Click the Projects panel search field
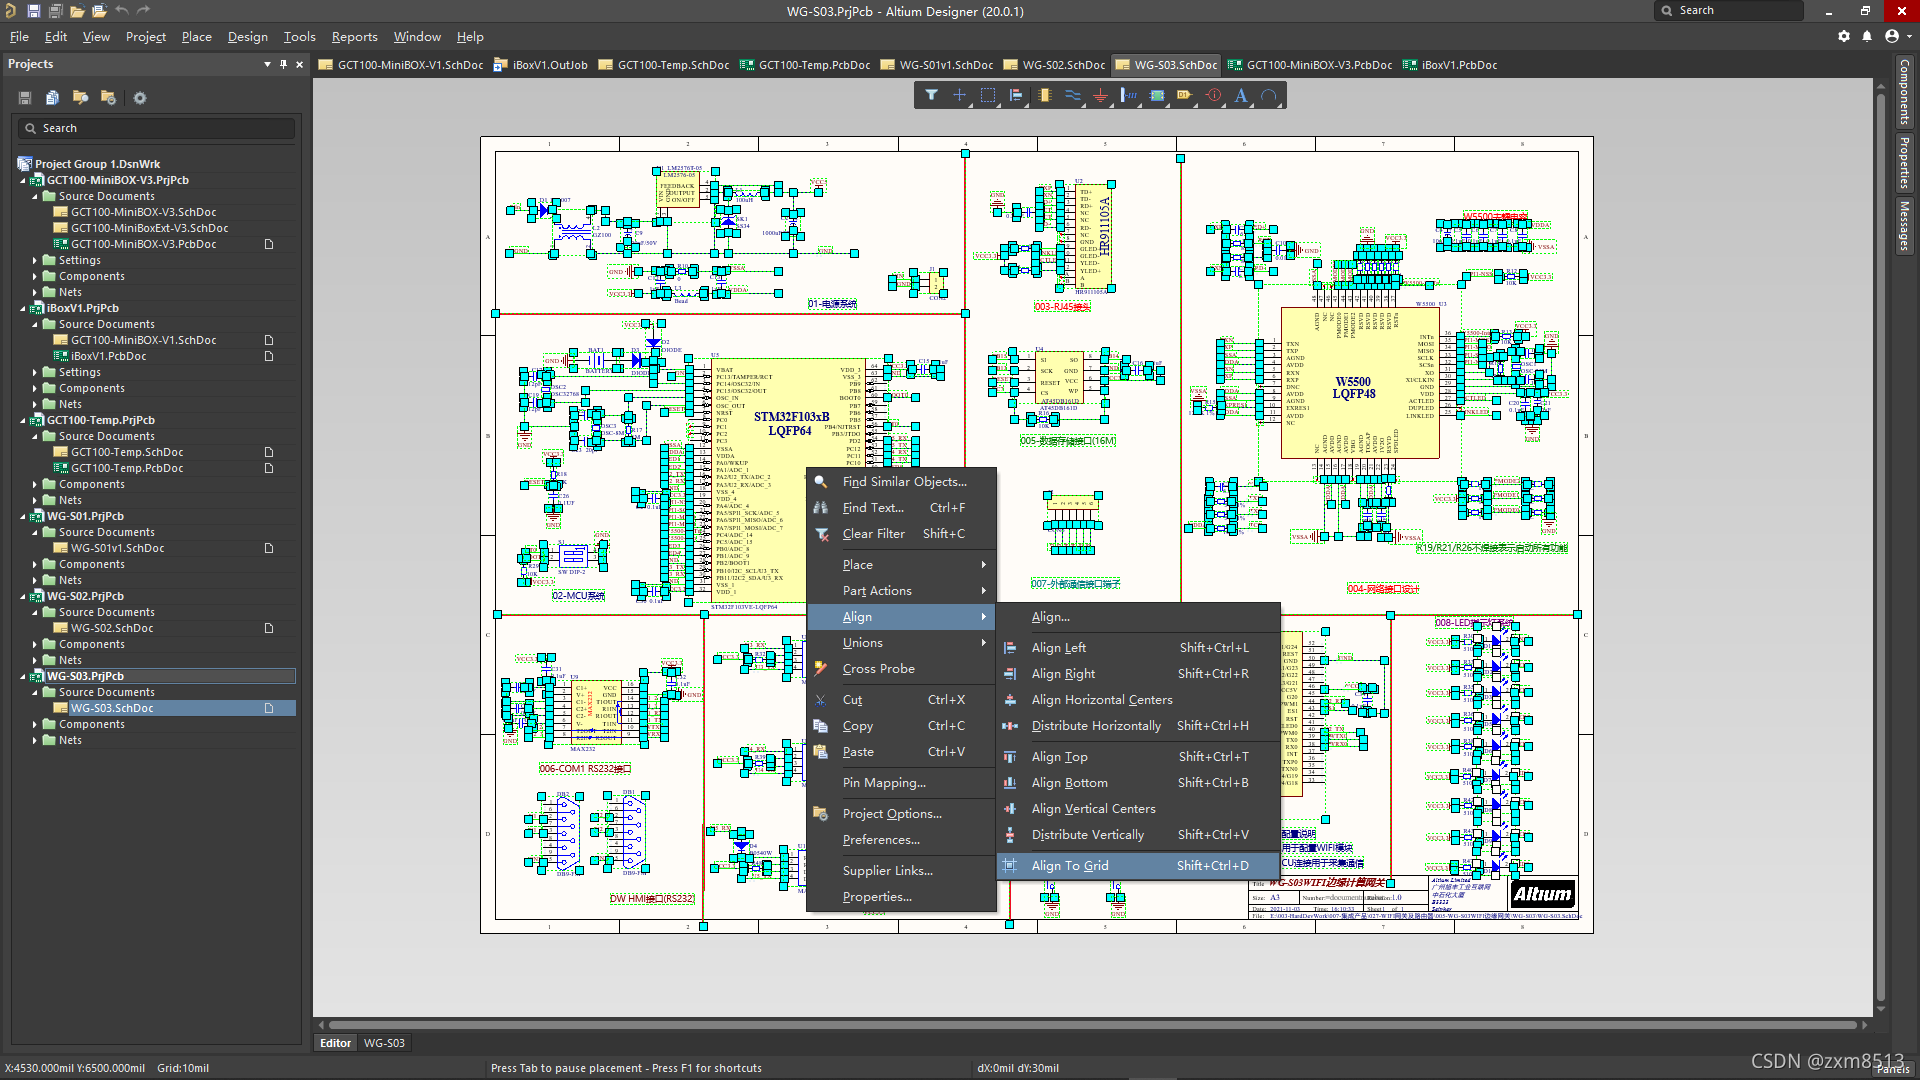Viewport: 1920px width, 1080px height. (x=160, y=128)
